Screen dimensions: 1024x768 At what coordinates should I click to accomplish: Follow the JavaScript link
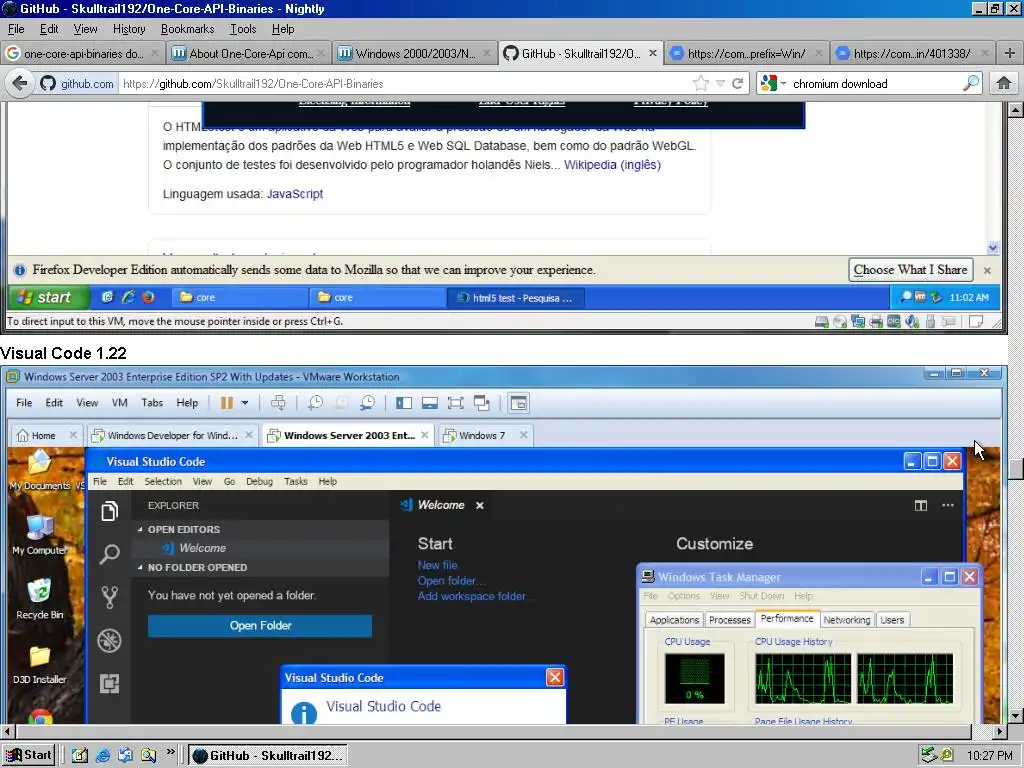[295, 193]
